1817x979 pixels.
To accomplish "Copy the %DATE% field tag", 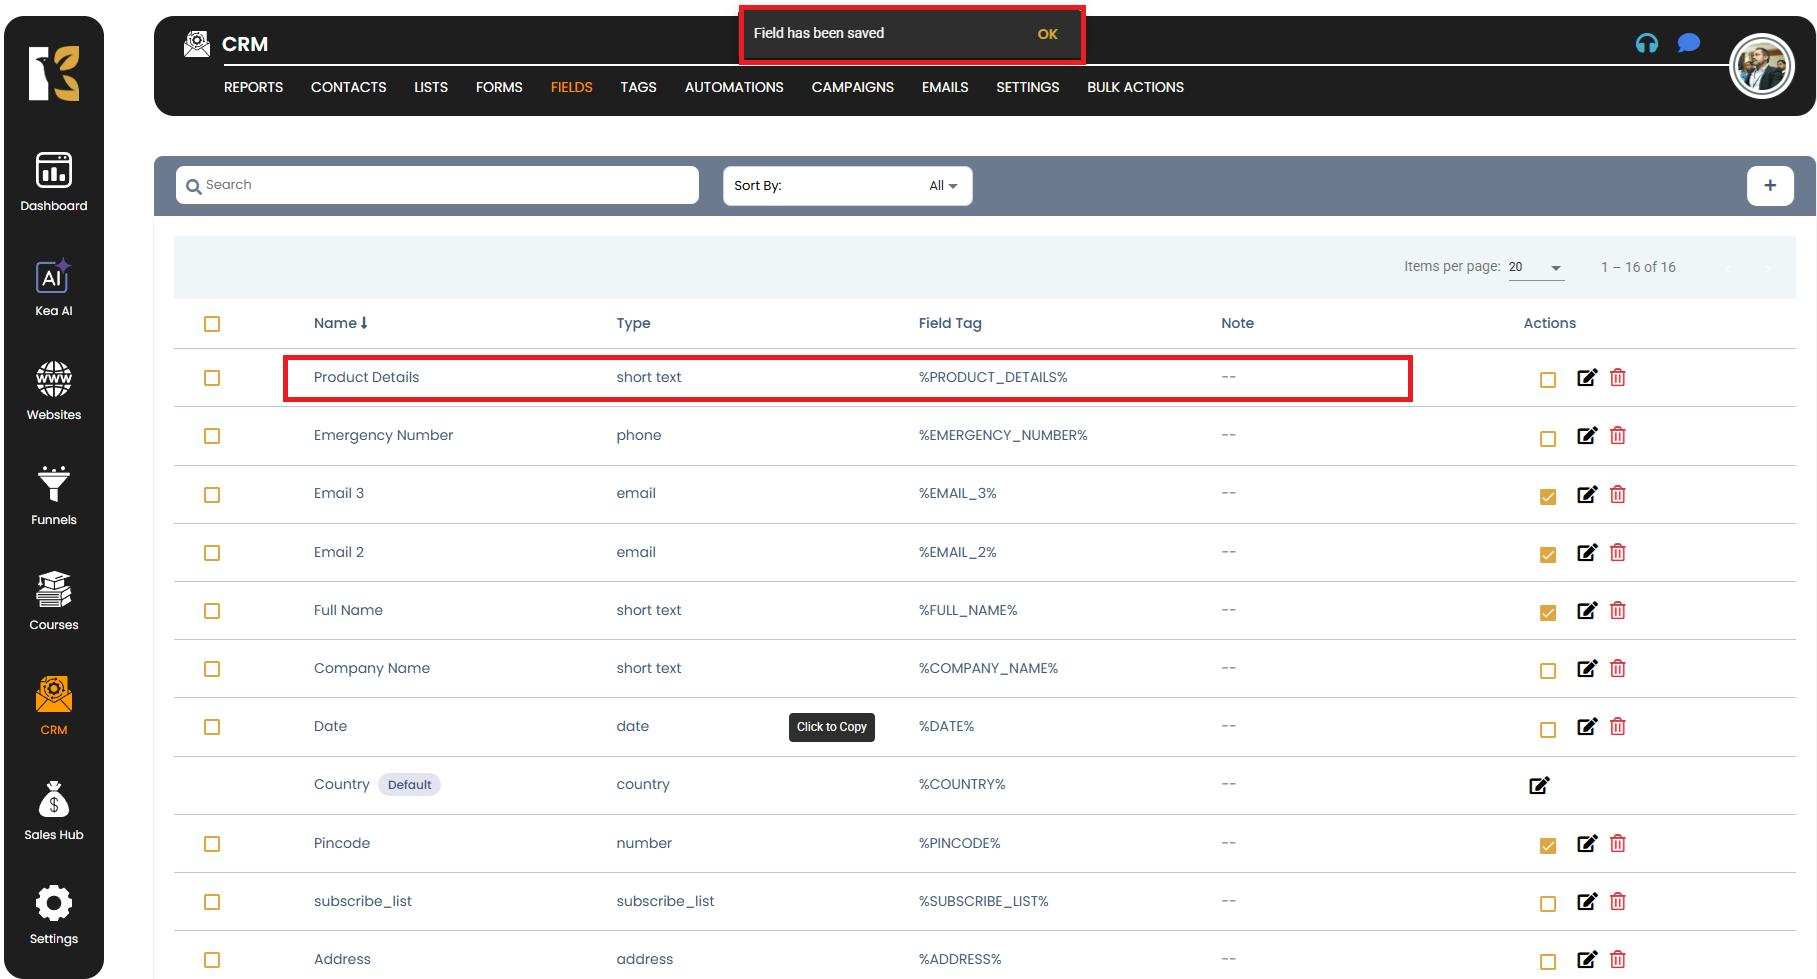I will click(x=946, y=726).
